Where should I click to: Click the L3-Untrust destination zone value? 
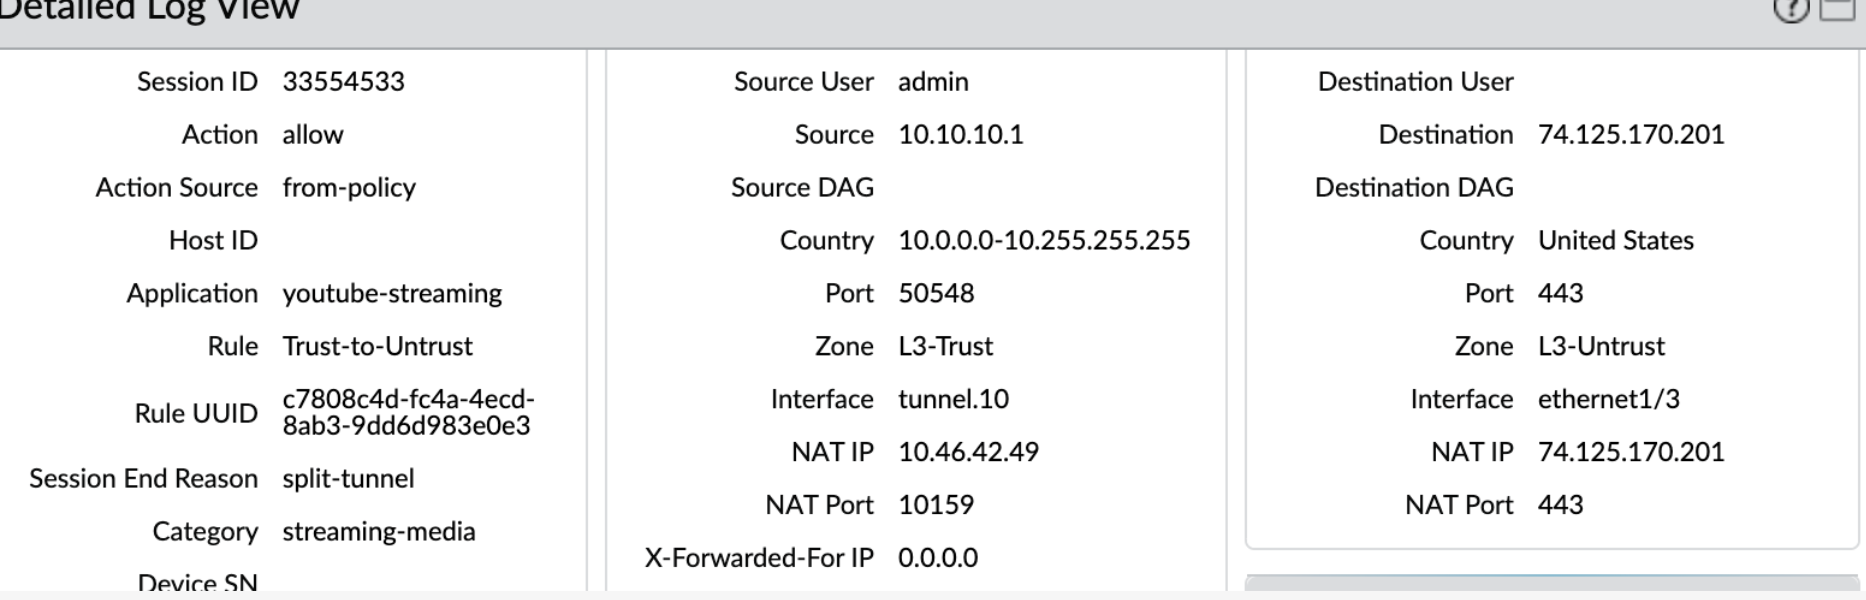coord(1601,347)
